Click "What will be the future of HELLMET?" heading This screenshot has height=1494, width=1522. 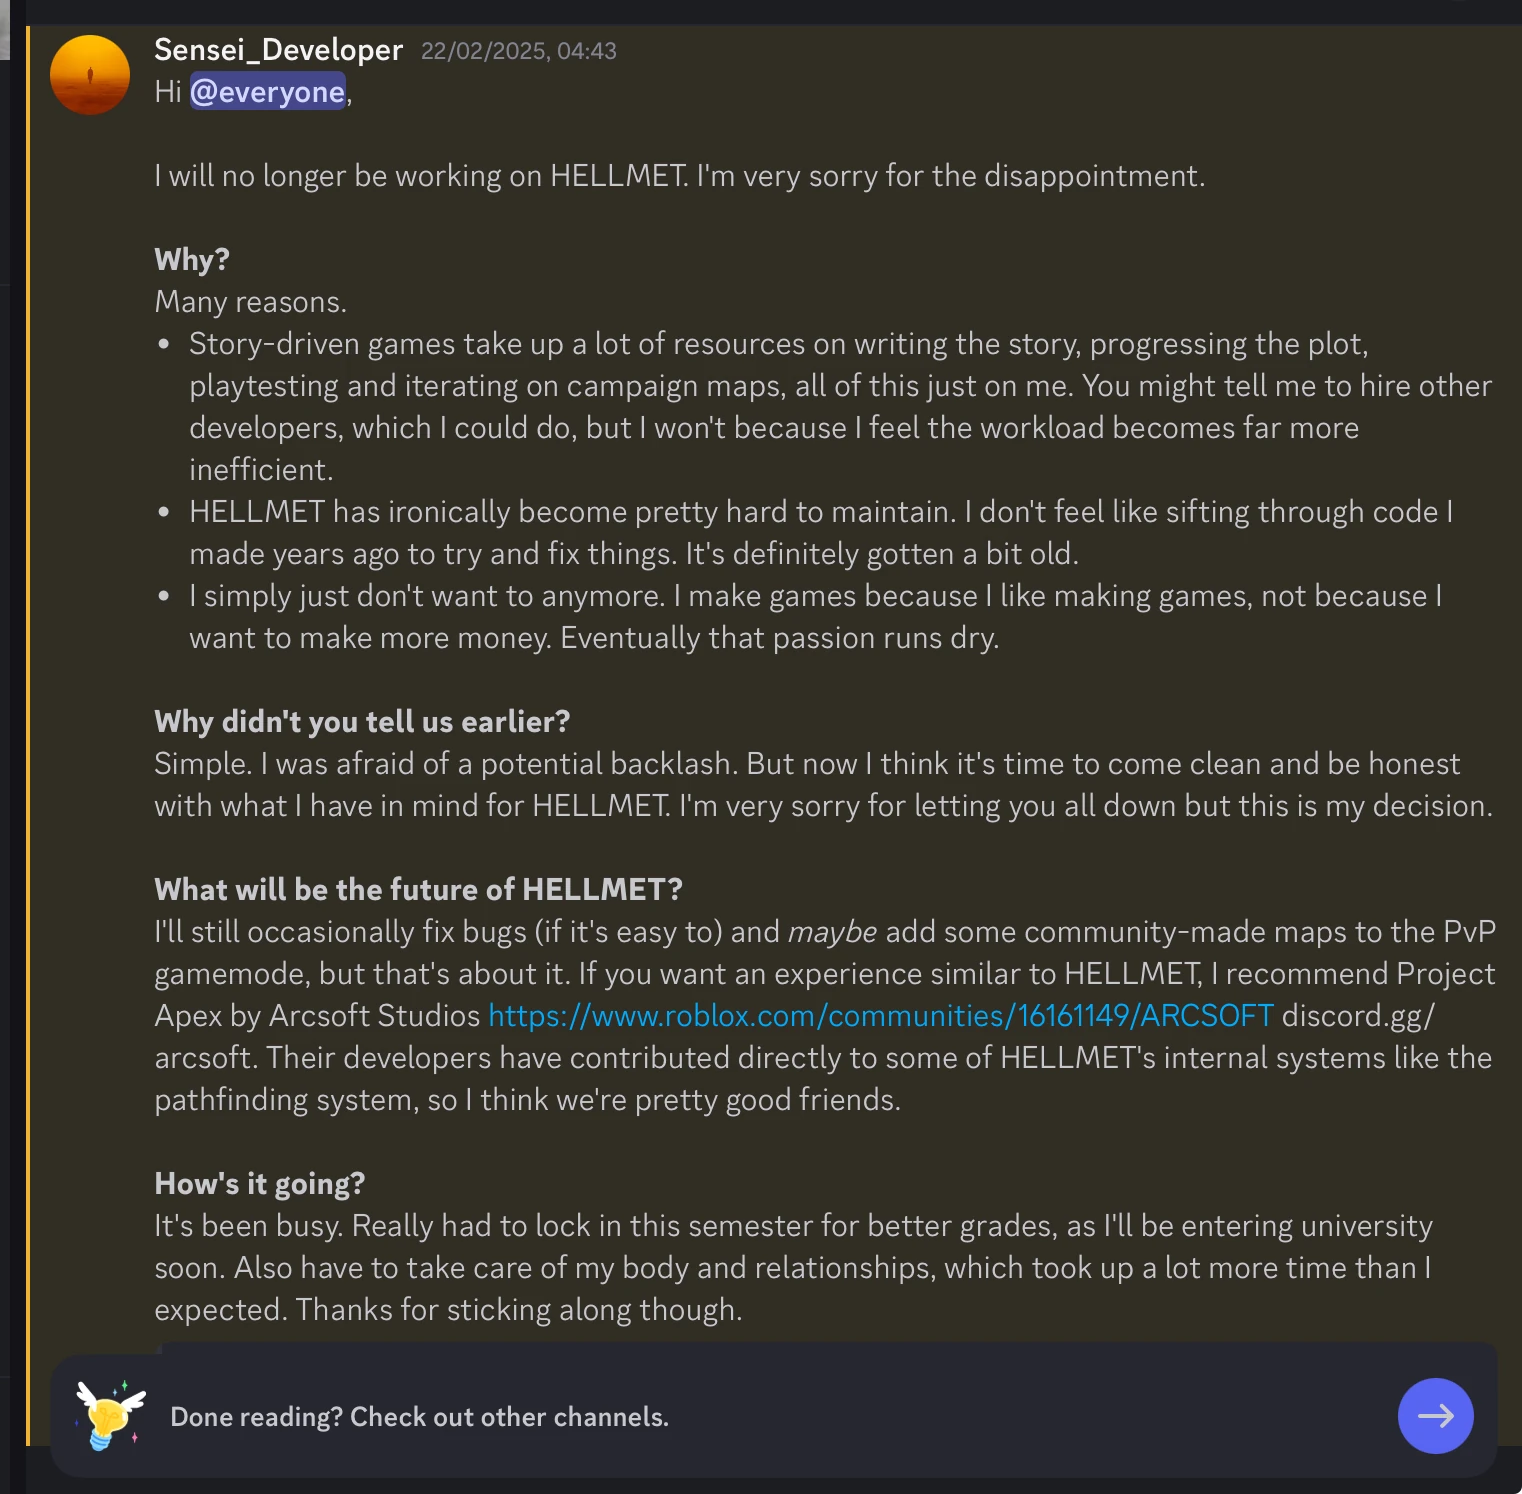[418, 890]
